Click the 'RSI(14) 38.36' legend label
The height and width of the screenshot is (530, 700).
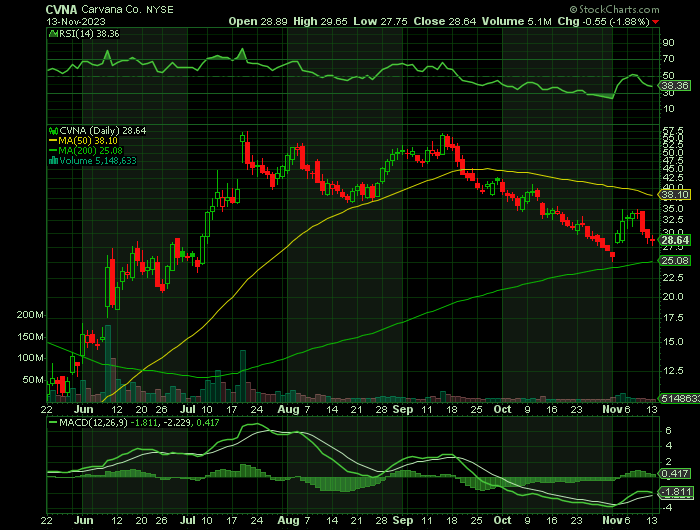89,33
